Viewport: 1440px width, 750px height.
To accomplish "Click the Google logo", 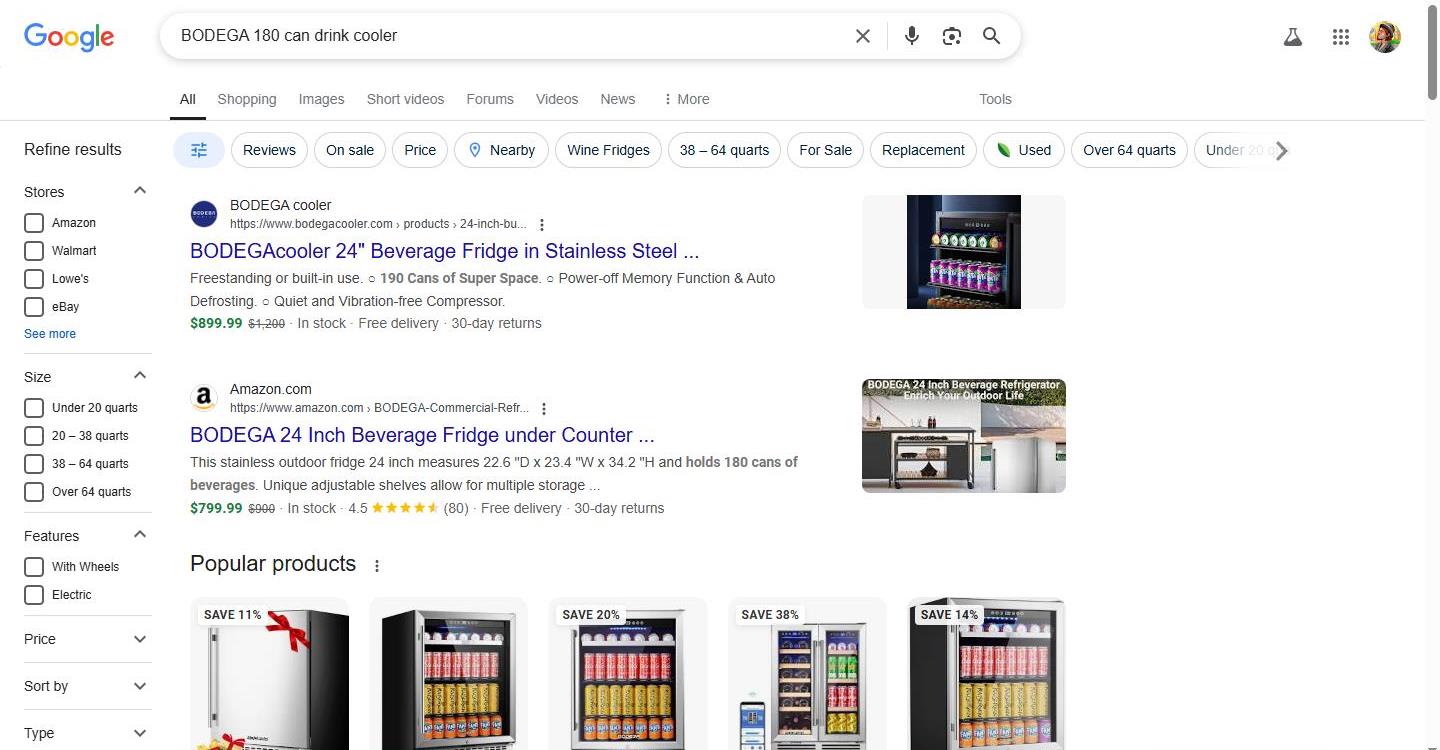I will click(x=69, y=37).
